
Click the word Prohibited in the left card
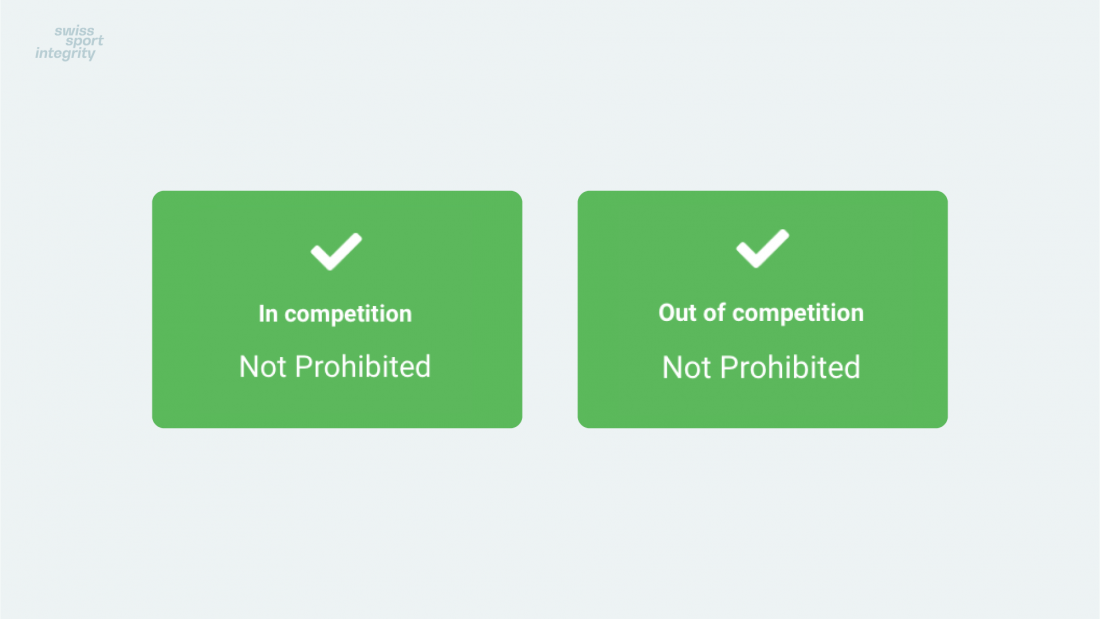[x=363, y=366]
